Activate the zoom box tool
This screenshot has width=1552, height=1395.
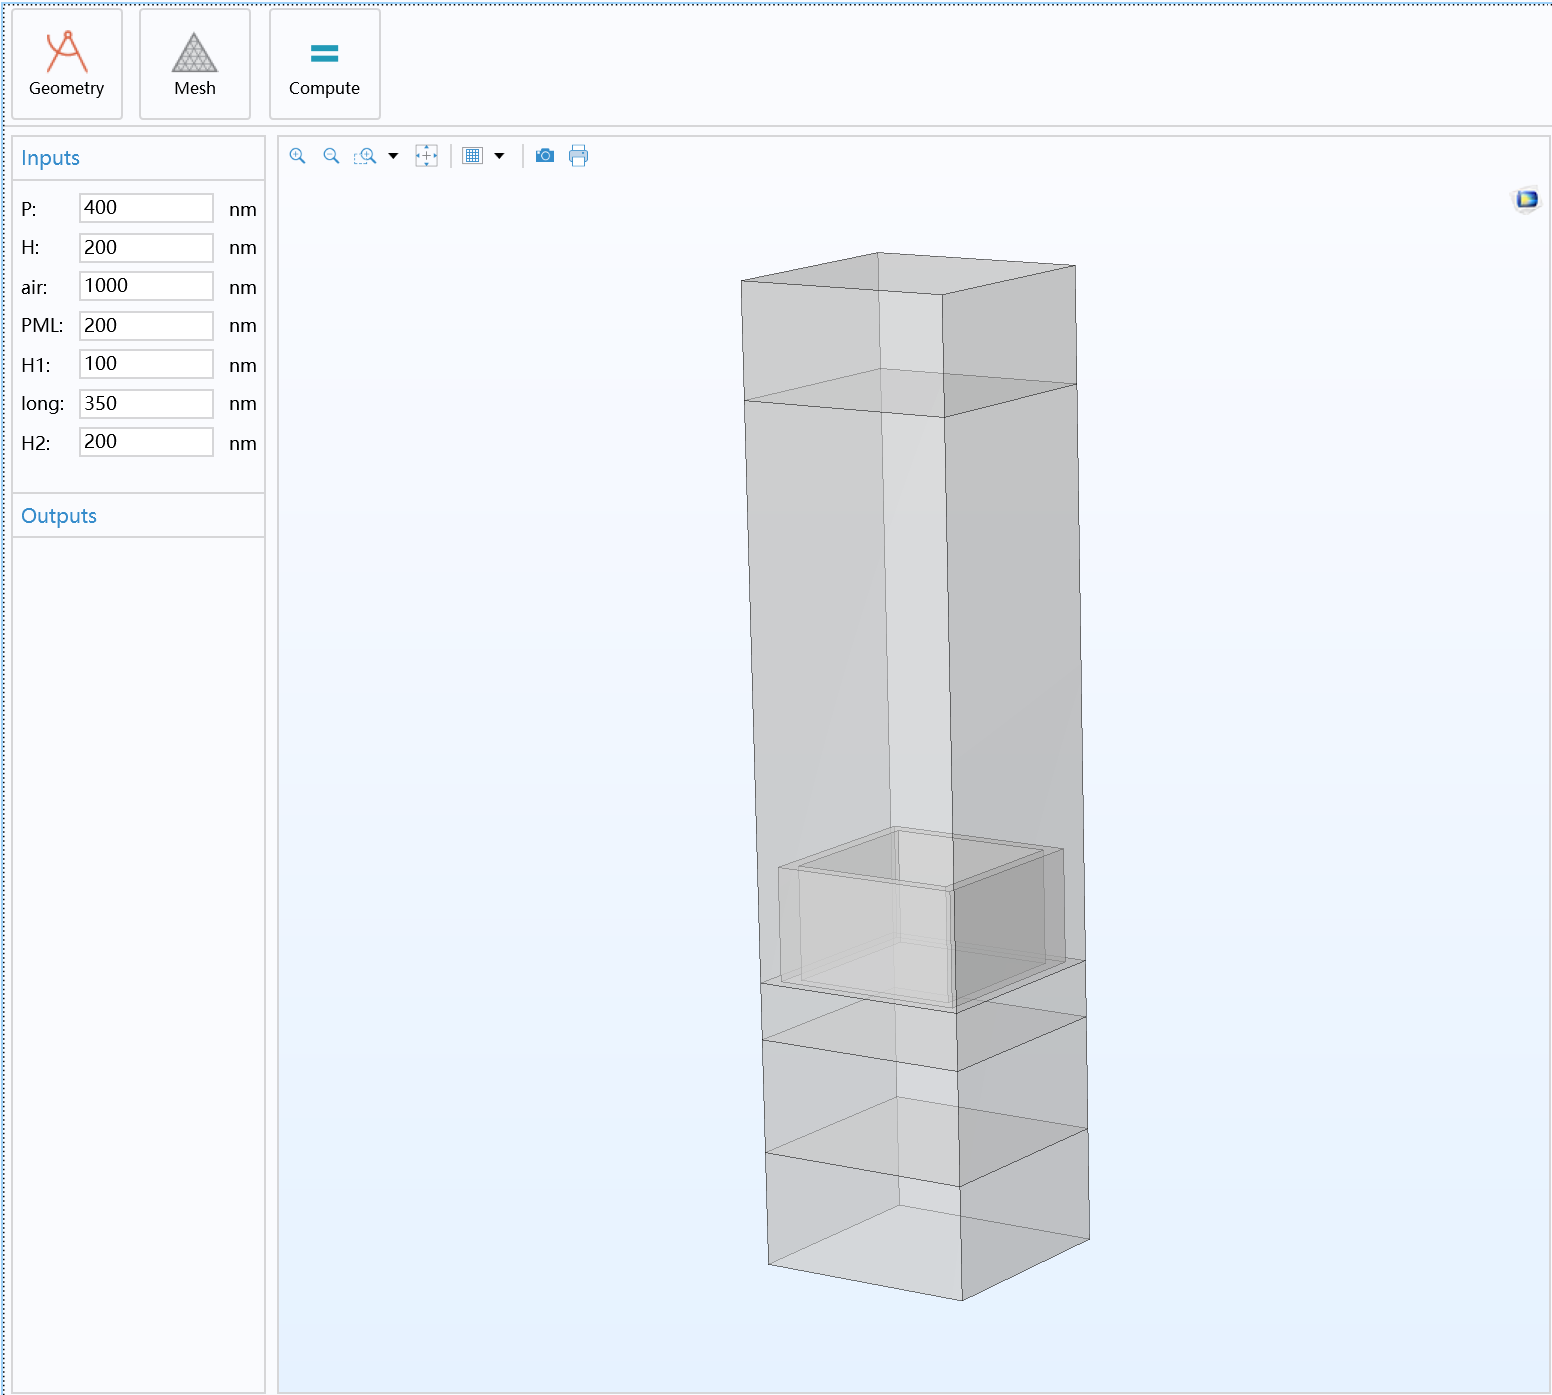(365, 156)
